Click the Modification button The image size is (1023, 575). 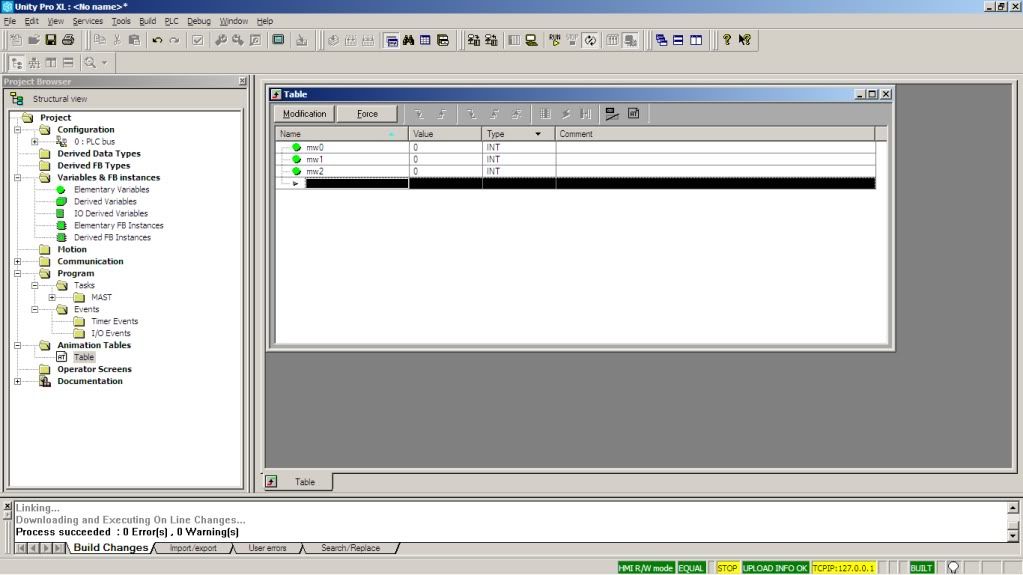pos(304,114)
